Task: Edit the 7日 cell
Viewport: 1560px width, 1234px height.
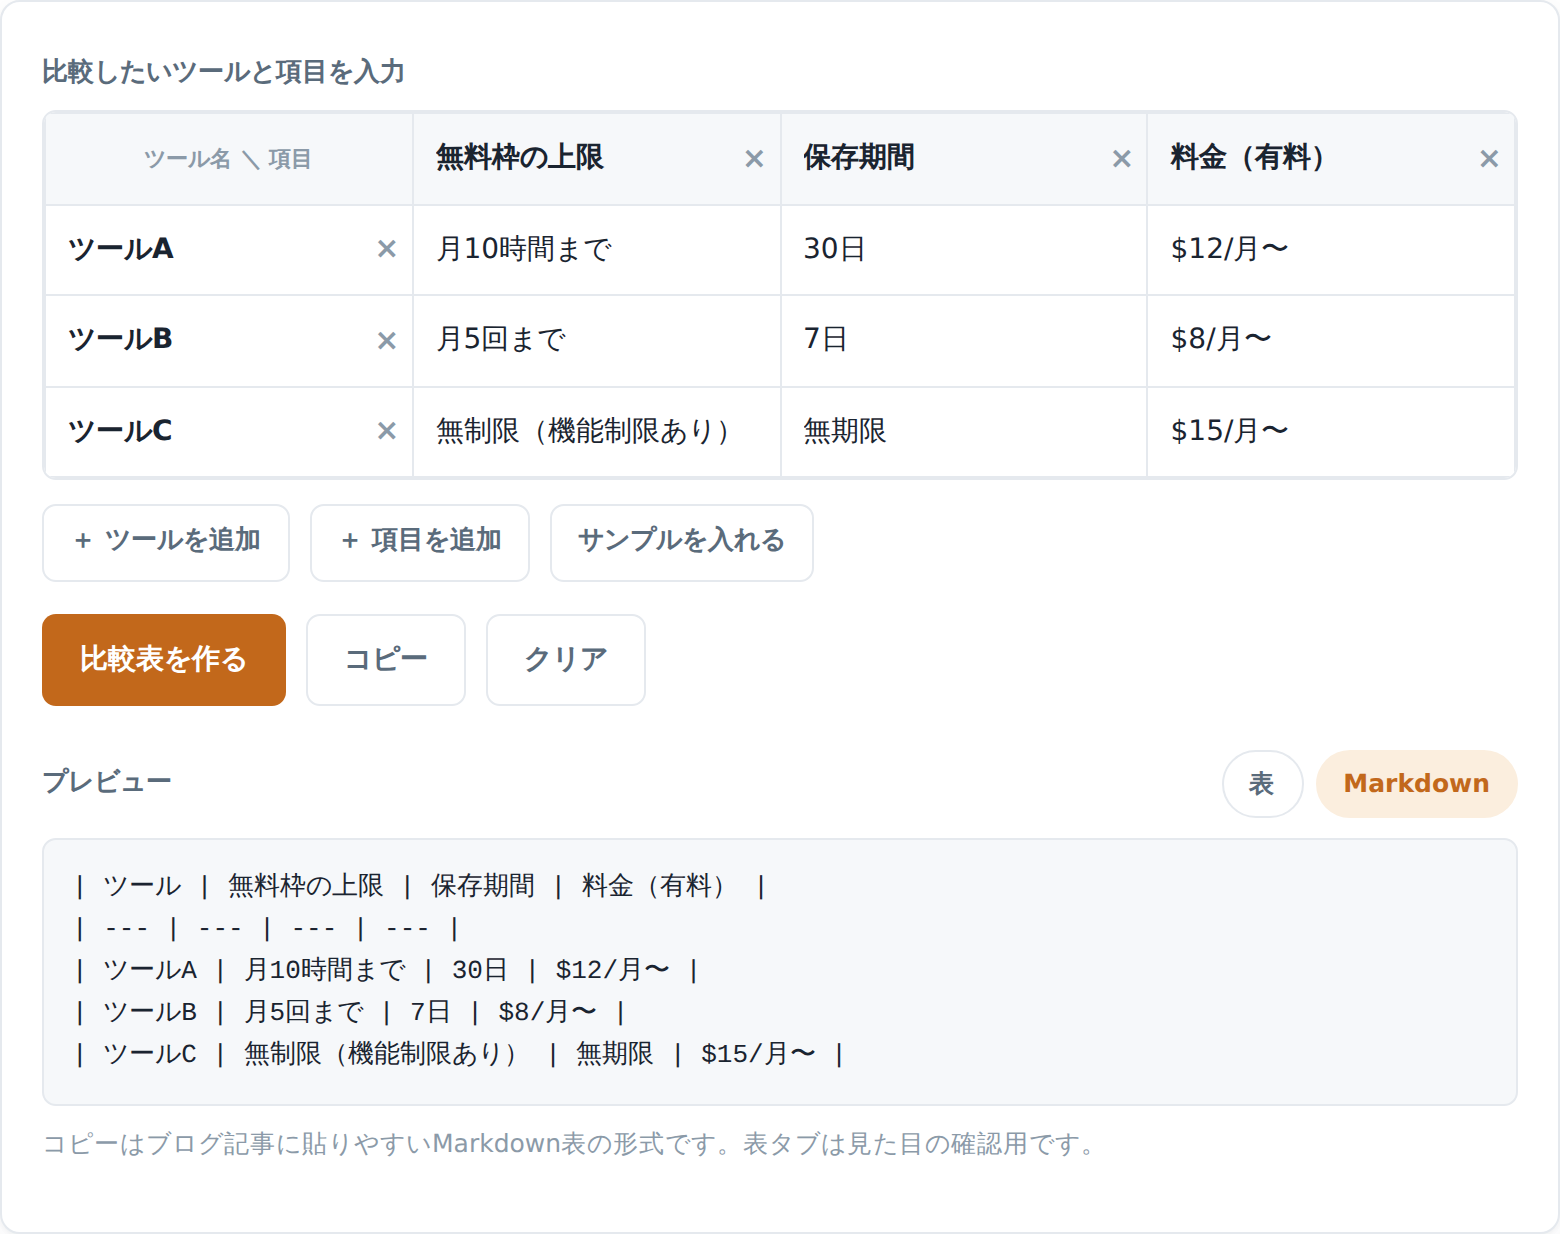Action: point(964,340)
